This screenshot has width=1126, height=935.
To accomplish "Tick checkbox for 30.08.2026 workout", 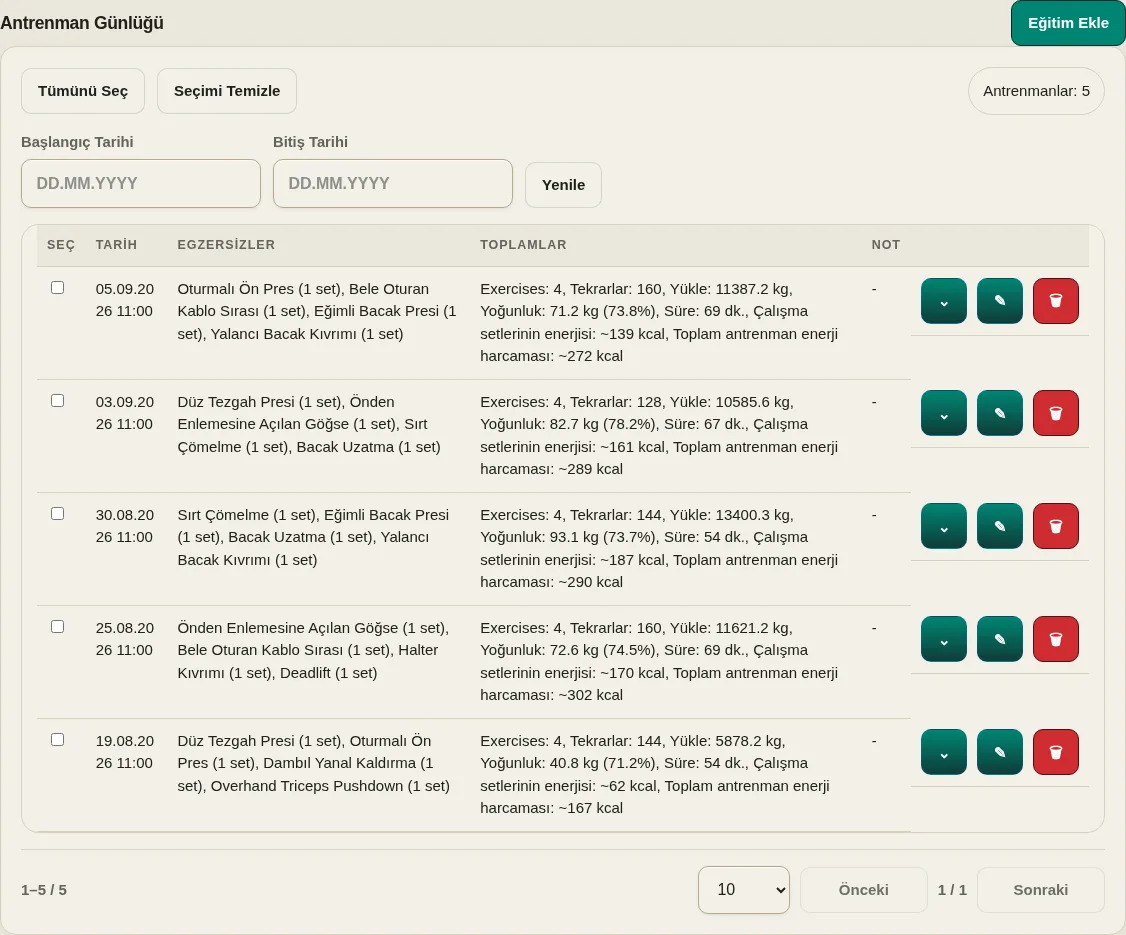I will tap(57, 513).
